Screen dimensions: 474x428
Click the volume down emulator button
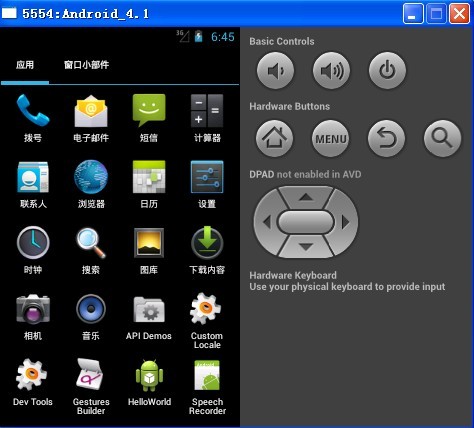[275, 70]
